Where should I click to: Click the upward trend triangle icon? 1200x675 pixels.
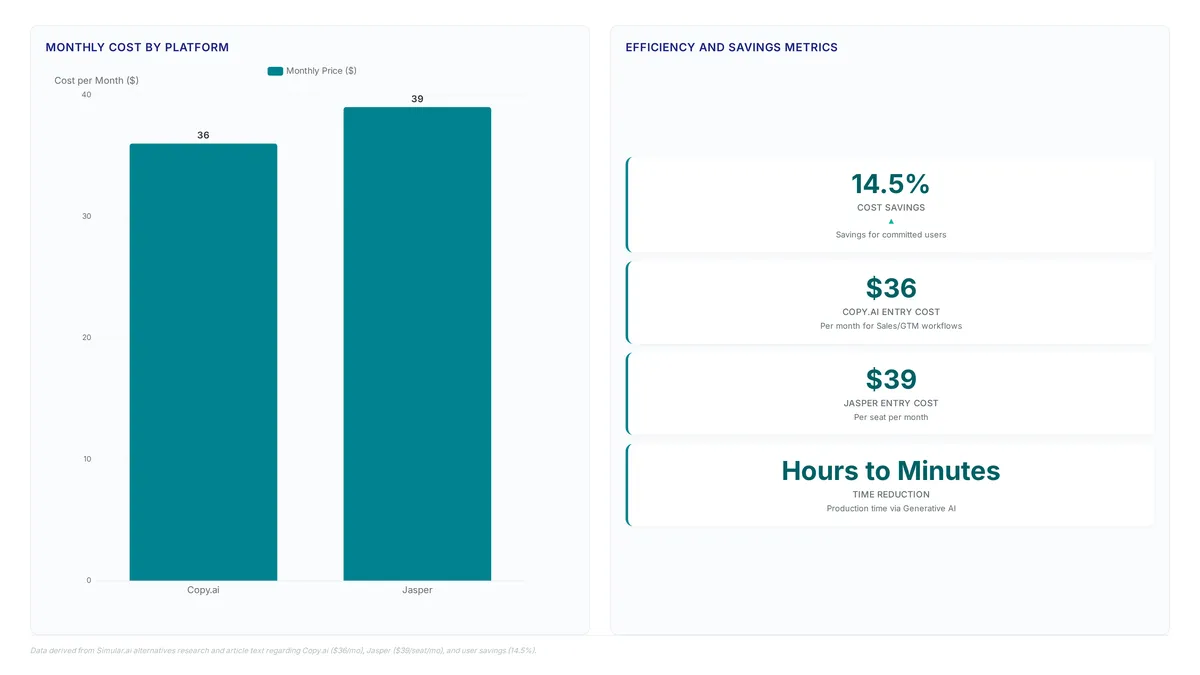pyautogui.click(x=890, y=221)
